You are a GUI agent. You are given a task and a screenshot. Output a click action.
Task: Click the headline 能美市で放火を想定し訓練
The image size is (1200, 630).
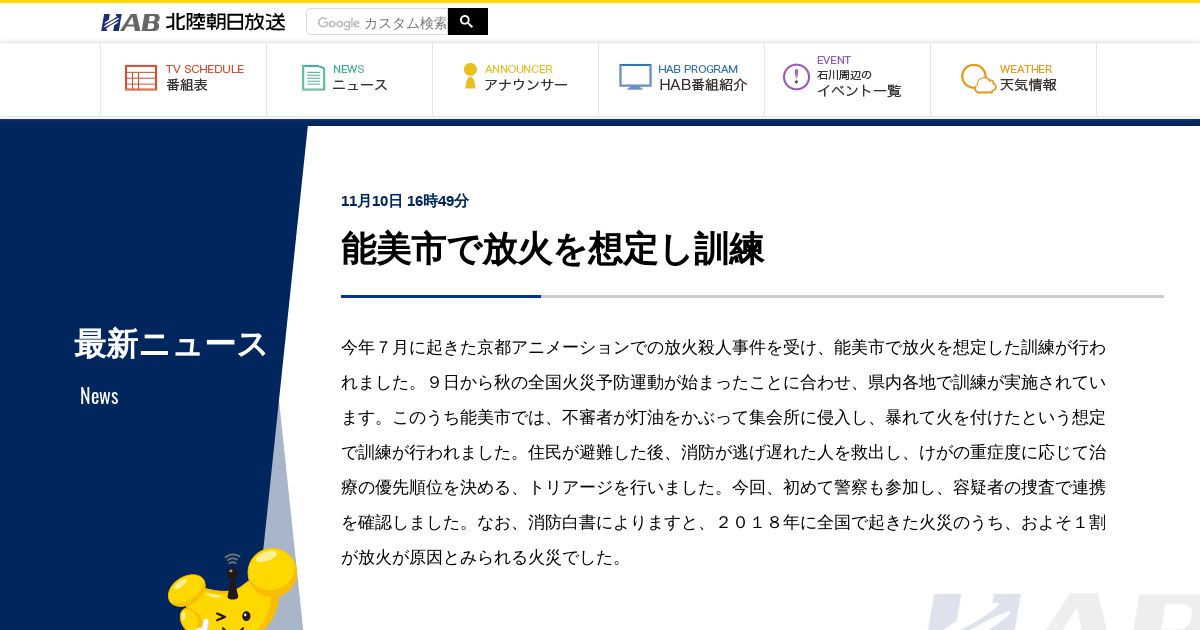(553, 249)
